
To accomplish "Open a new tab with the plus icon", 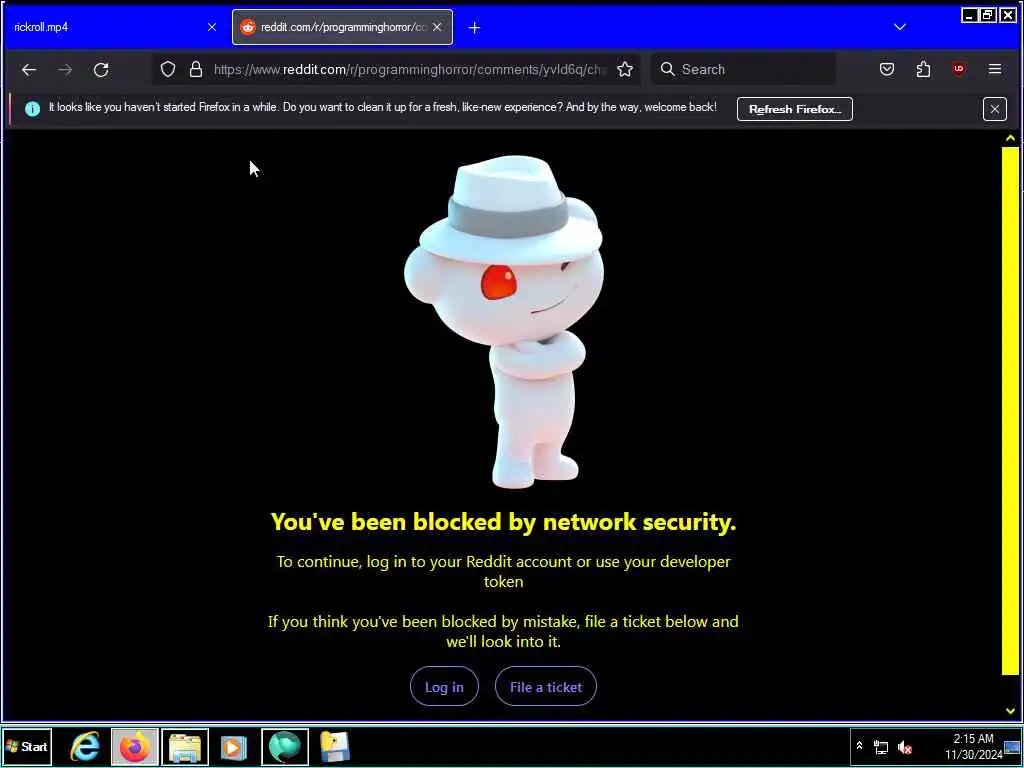I will [x=474, y=27].
